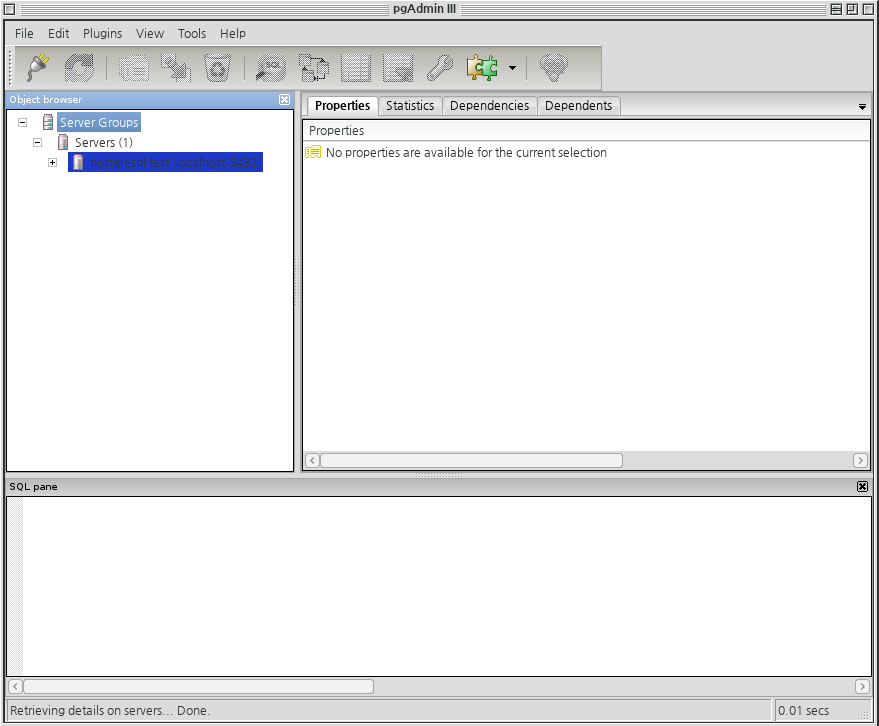The image size is (879, 726).
Task: Open the maintenance wrench tool
Action: (x=440, y=68)
